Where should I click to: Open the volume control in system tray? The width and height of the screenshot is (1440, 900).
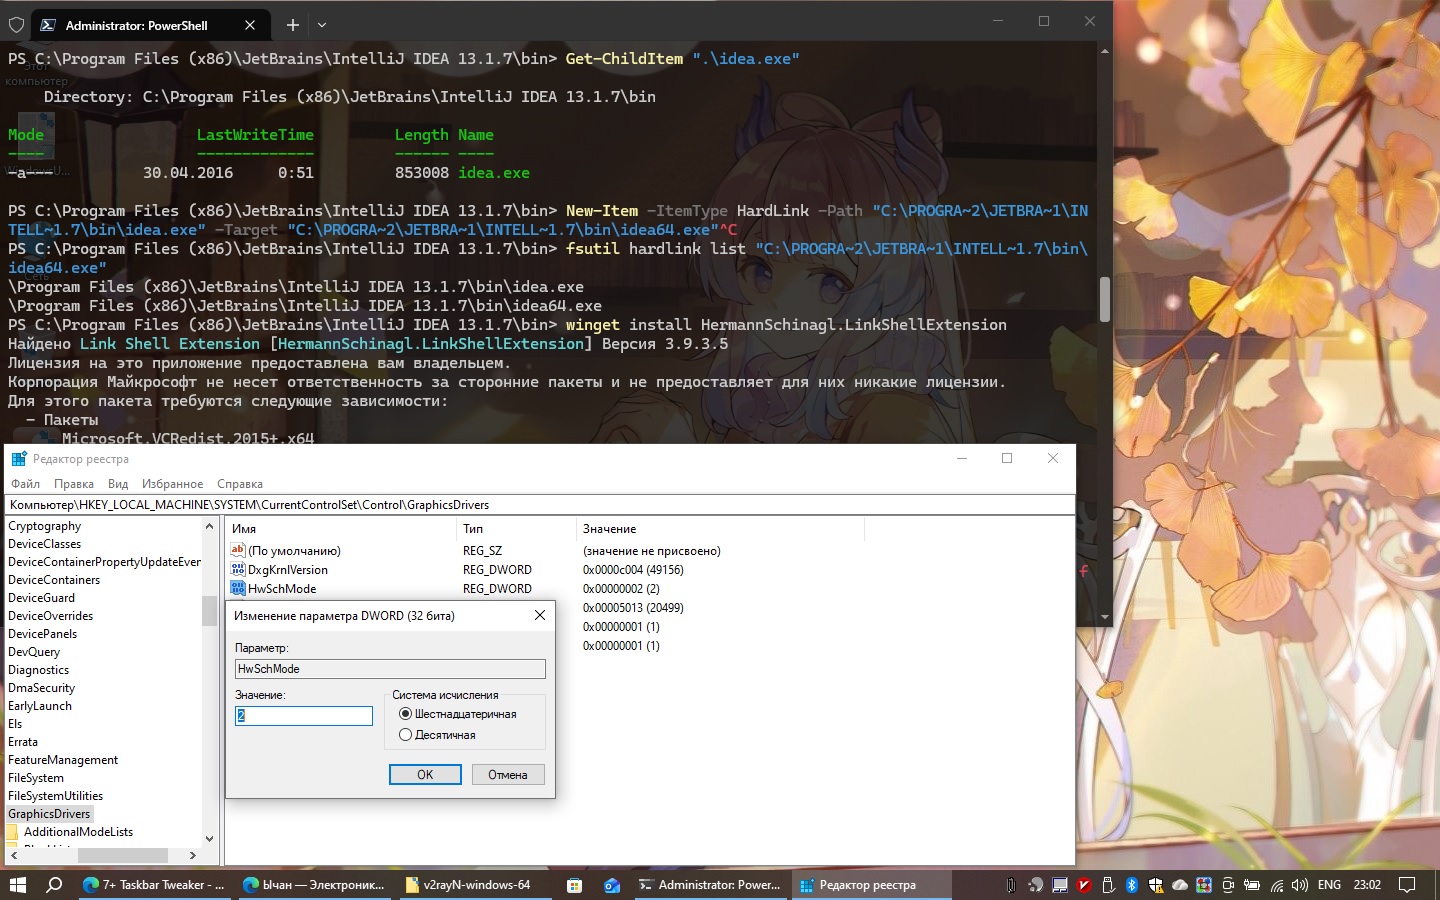point(1300,885)
